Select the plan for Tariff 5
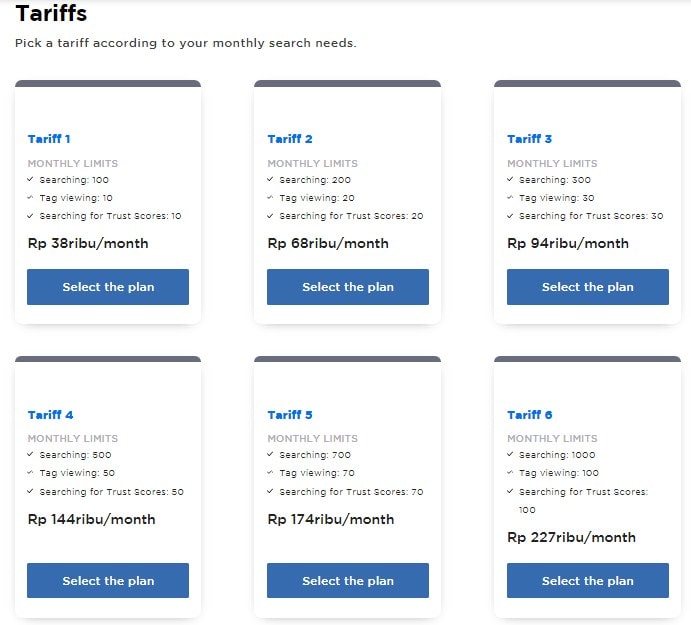The image size is (691, 625). [x=348, y=580]
